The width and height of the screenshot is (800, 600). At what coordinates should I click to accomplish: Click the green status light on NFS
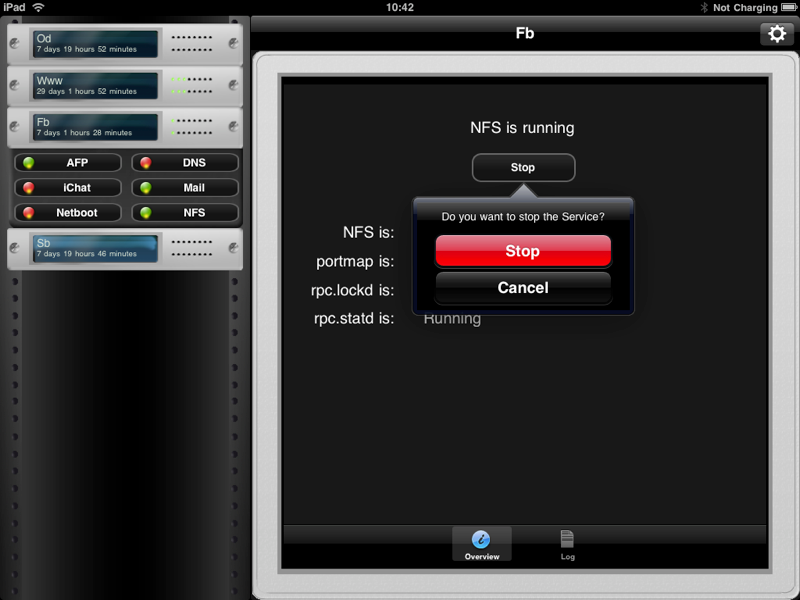pyautogui.click(x=145, y=213)
